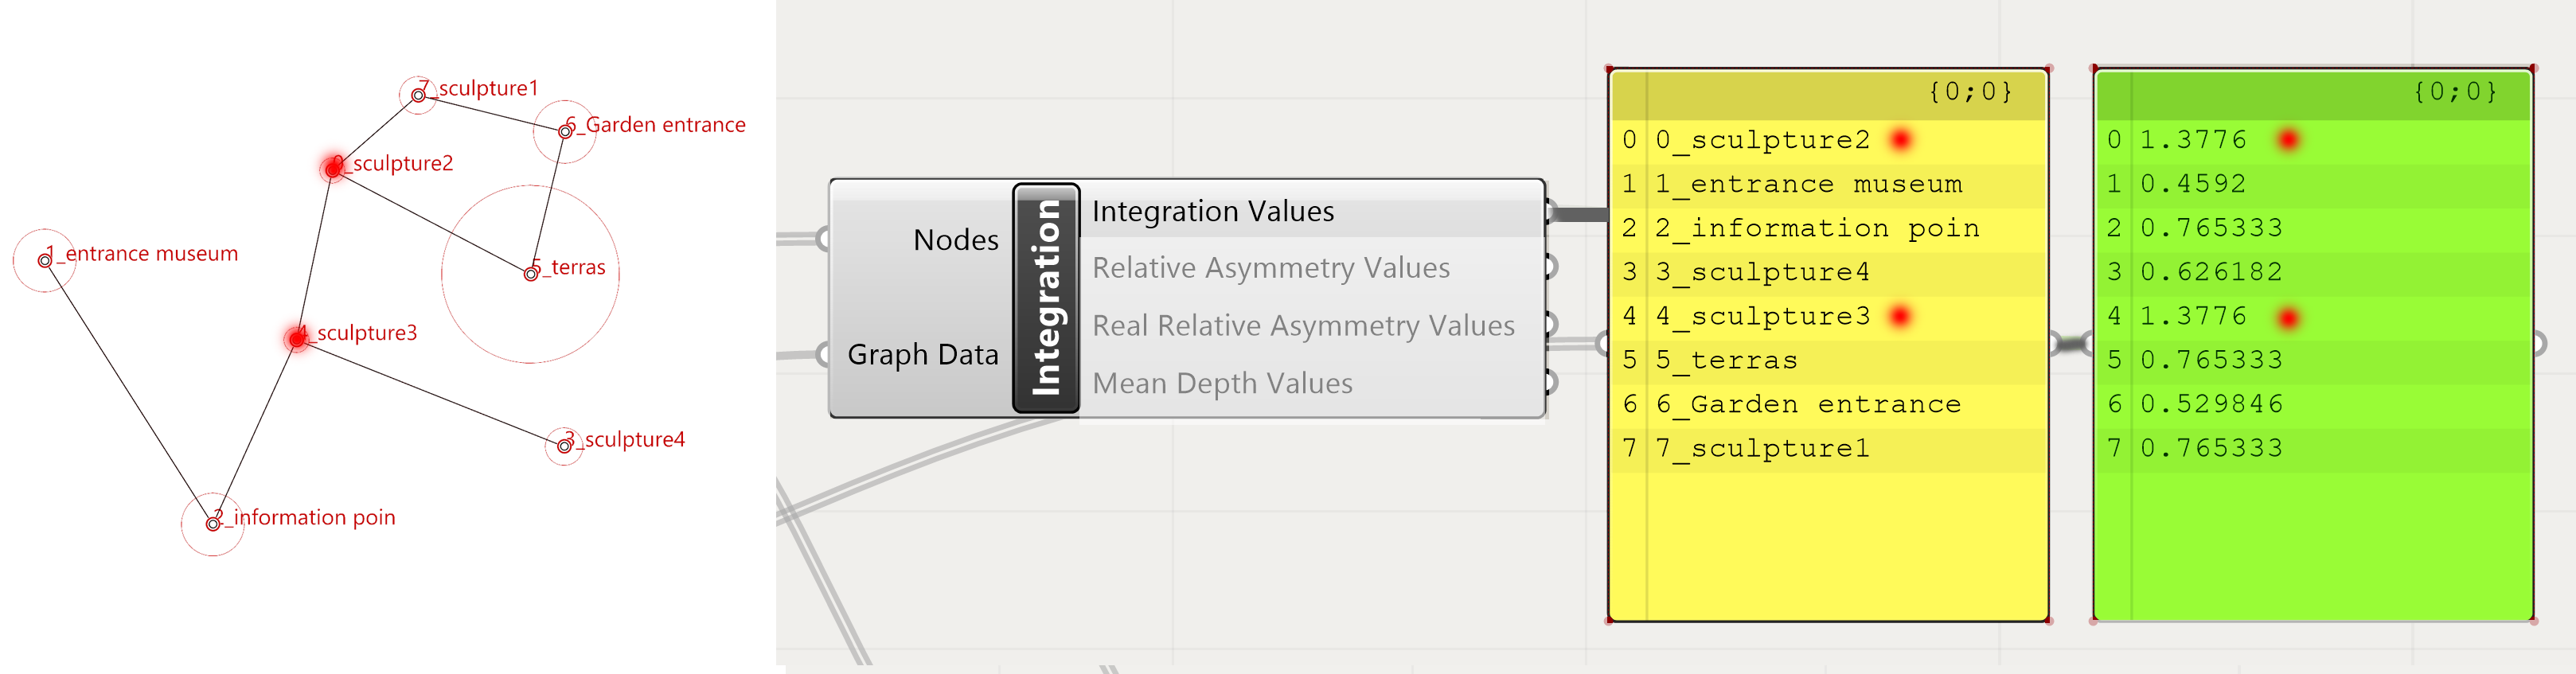
Task: Click the 0.4592 value in green panel
Action: tap(2193, 185)
